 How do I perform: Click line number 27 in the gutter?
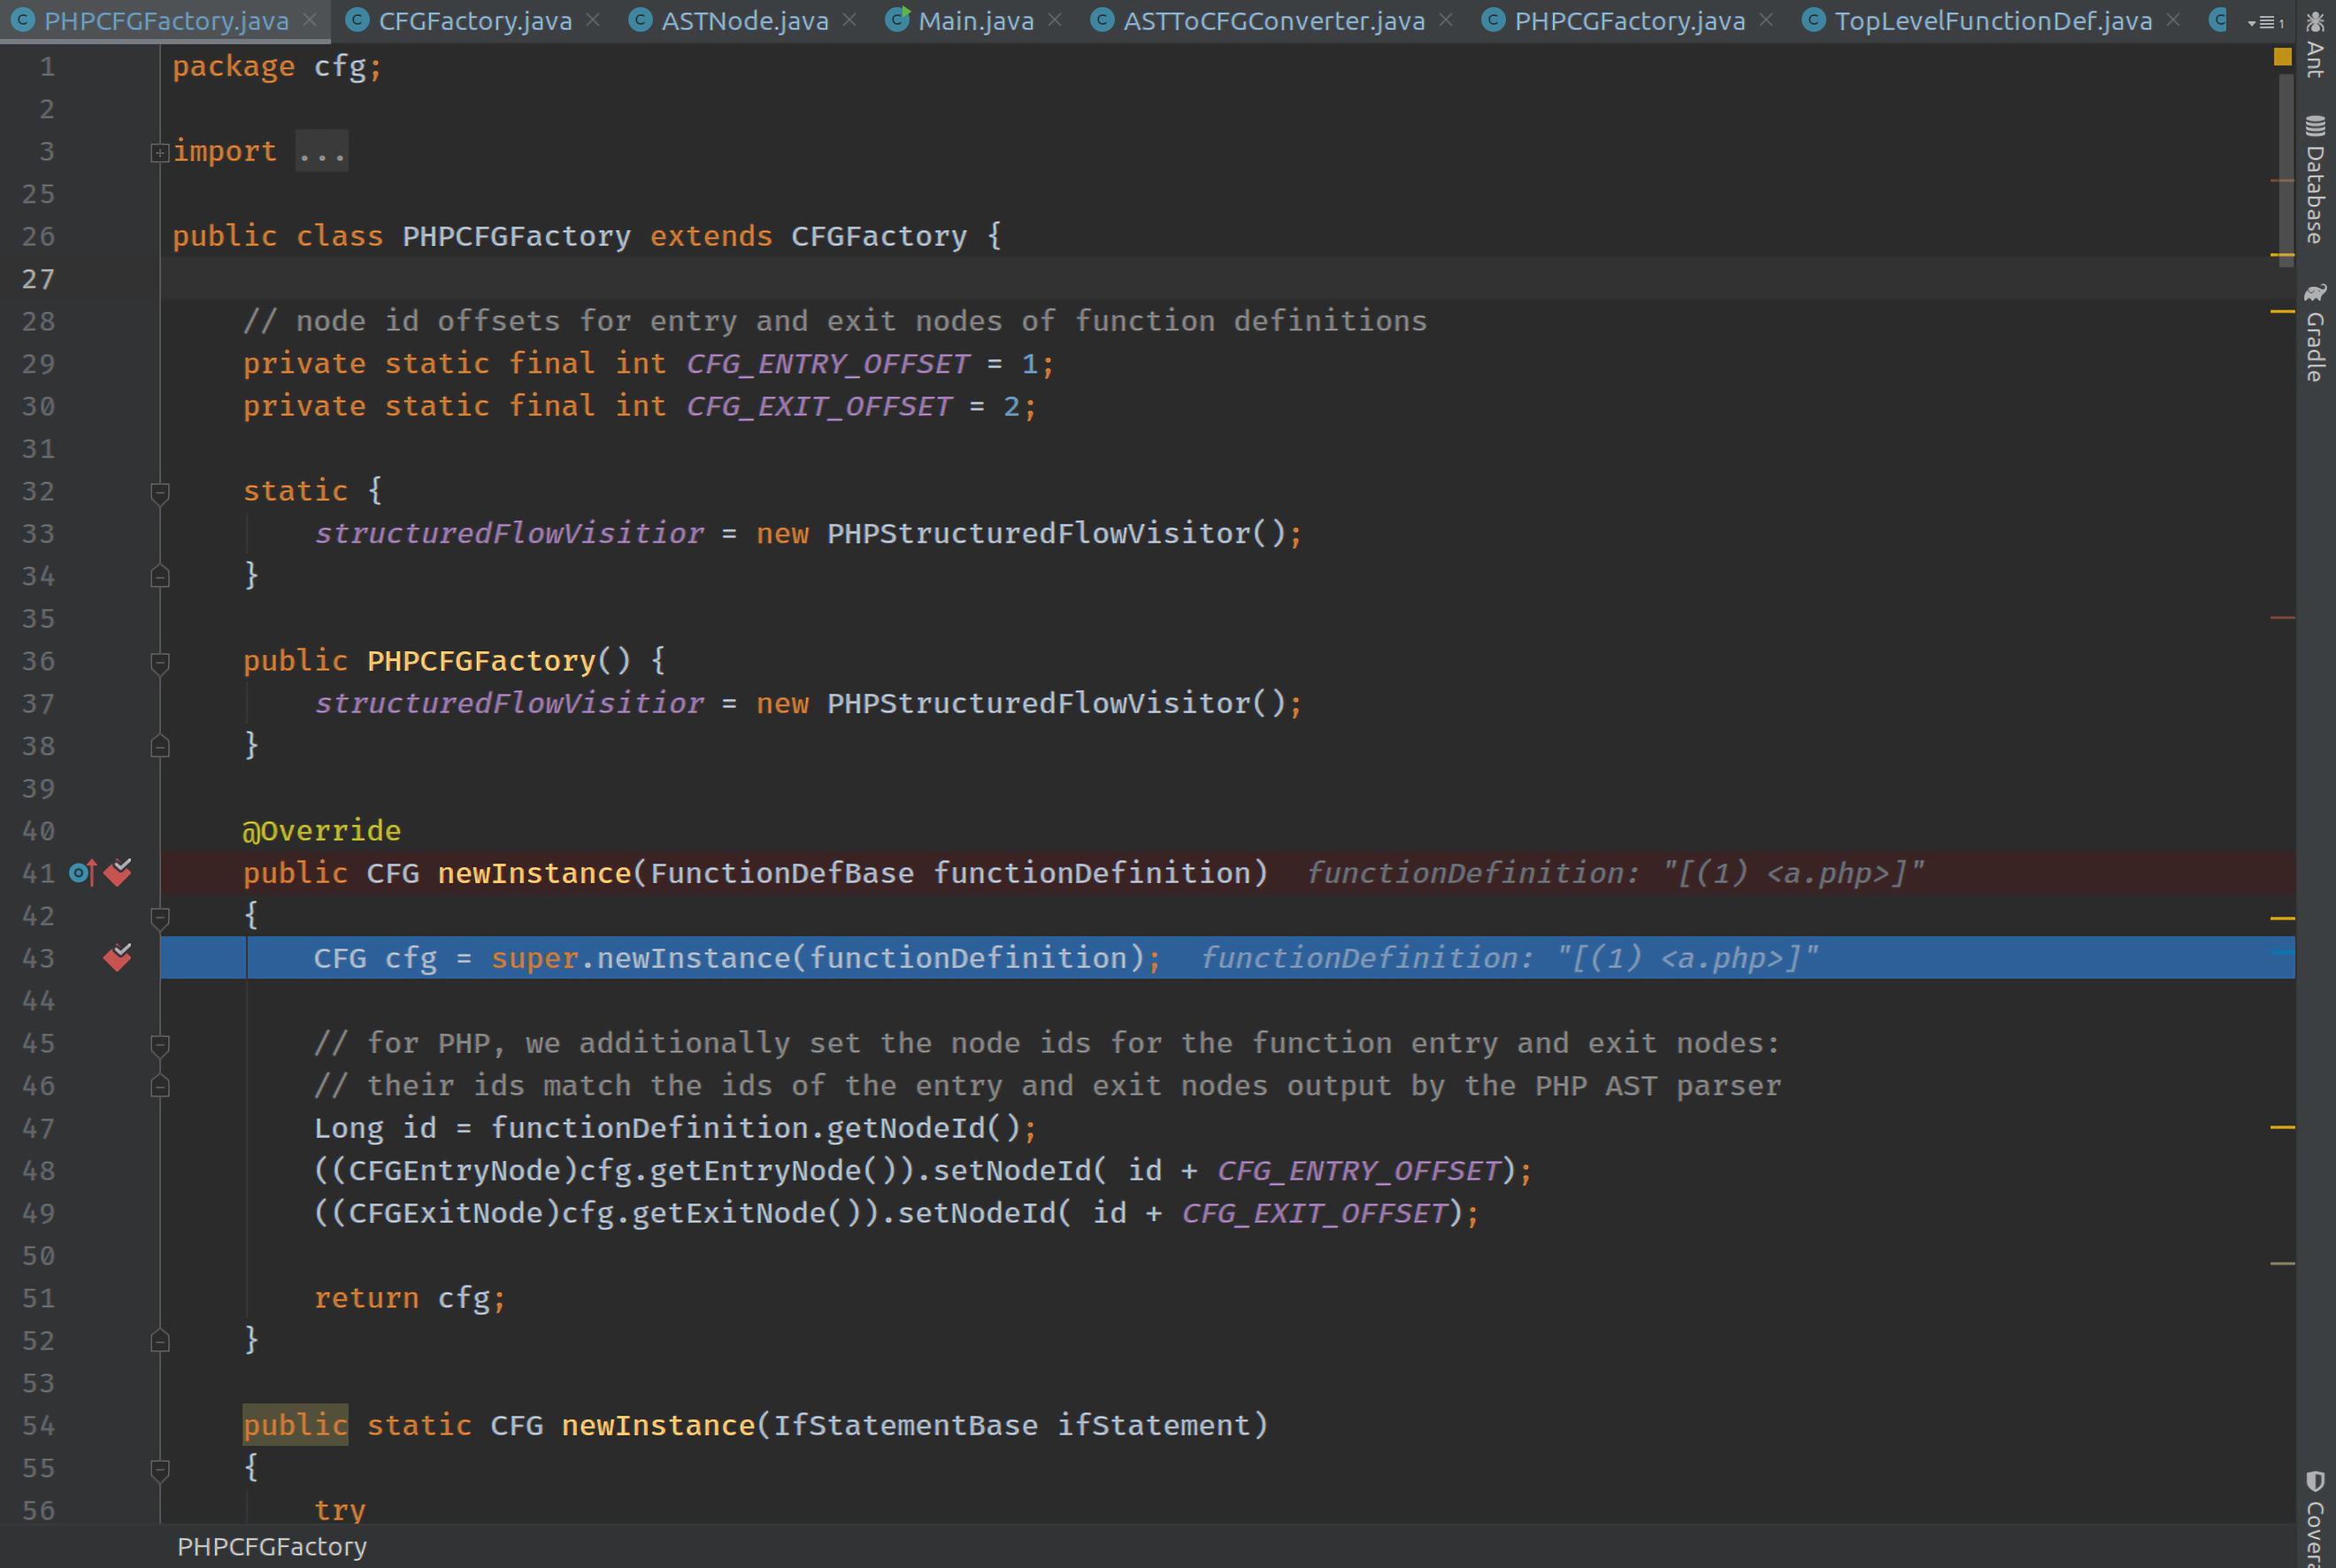38,279
